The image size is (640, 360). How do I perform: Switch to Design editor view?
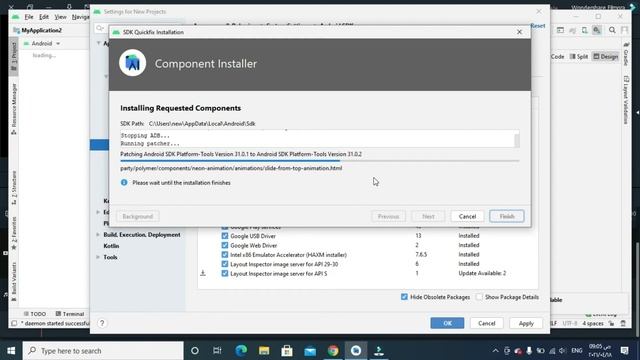click(x=606, y=56)
